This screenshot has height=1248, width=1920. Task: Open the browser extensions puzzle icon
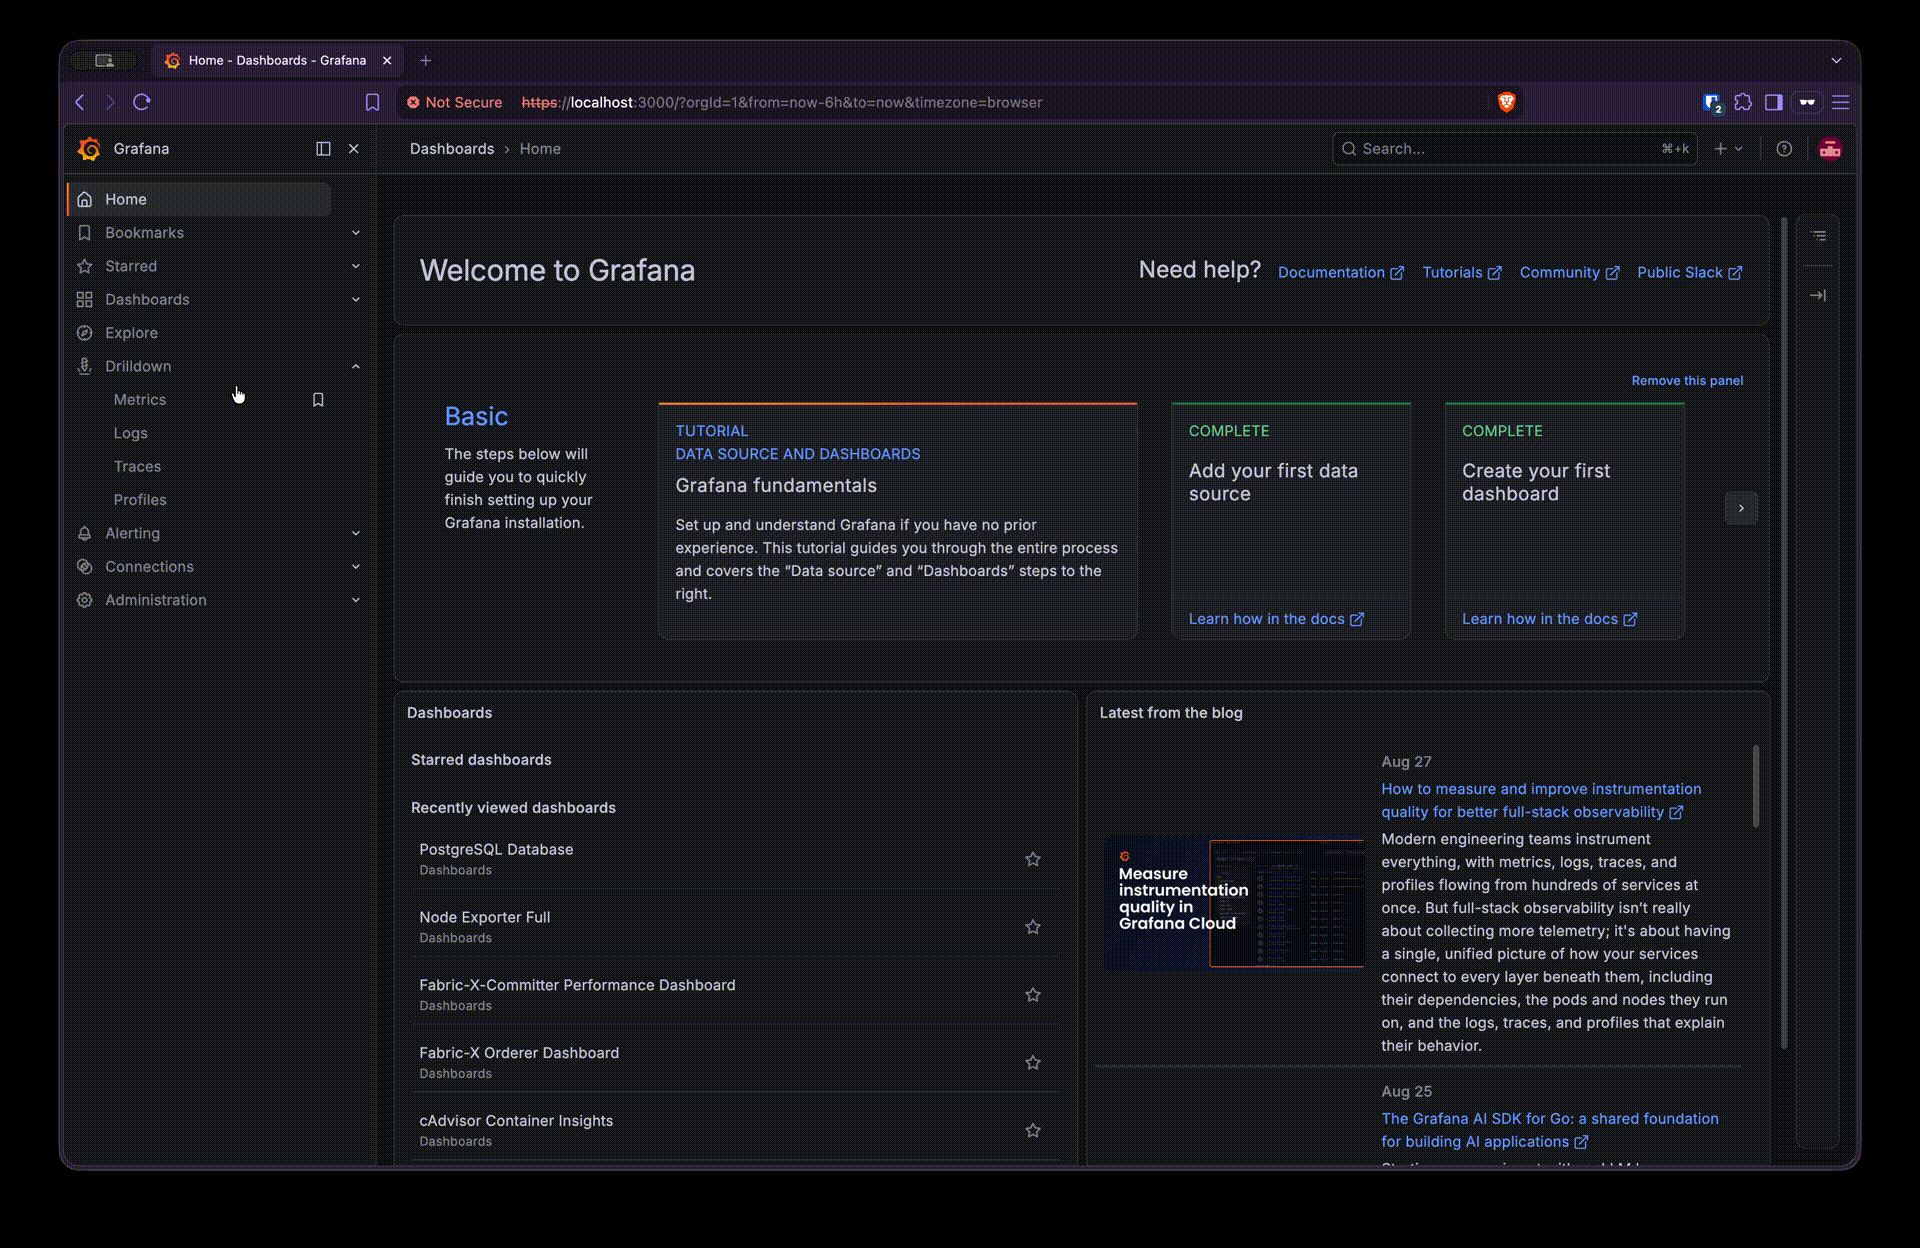(1743, 102)
